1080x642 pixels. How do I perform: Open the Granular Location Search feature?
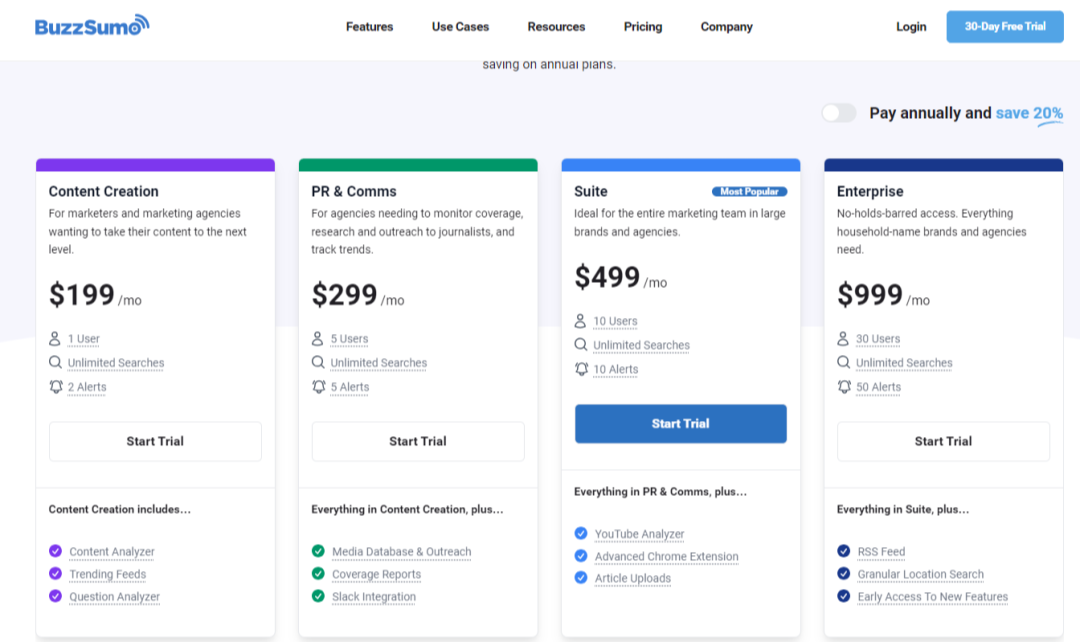point(920,574)
